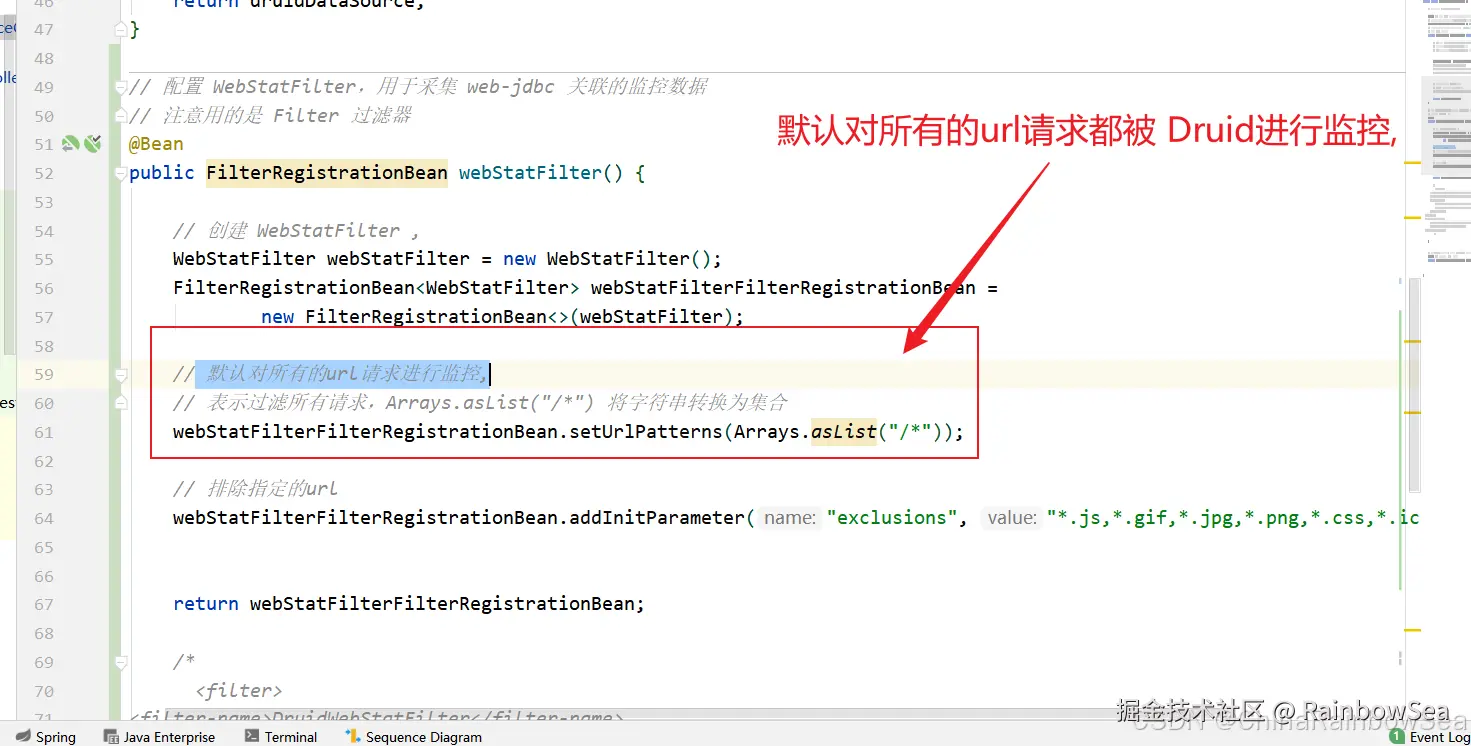Click the "exclusions" string on line 64
This screenshot has width=1471, height=746.
[892, 518]
